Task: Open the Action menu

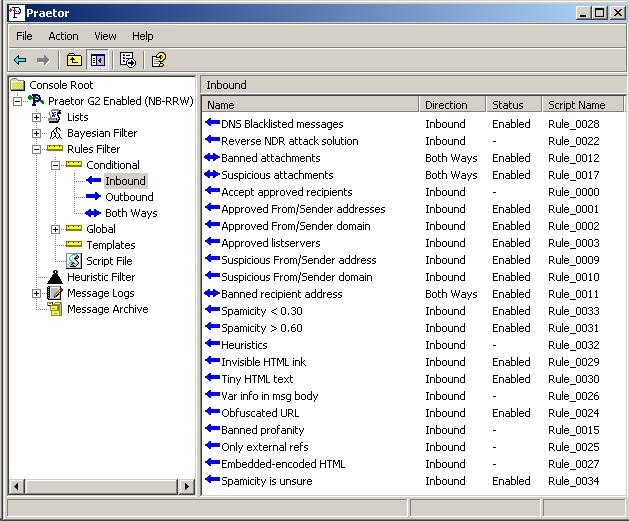Action: pyautogui.click(x=63, y=36)
